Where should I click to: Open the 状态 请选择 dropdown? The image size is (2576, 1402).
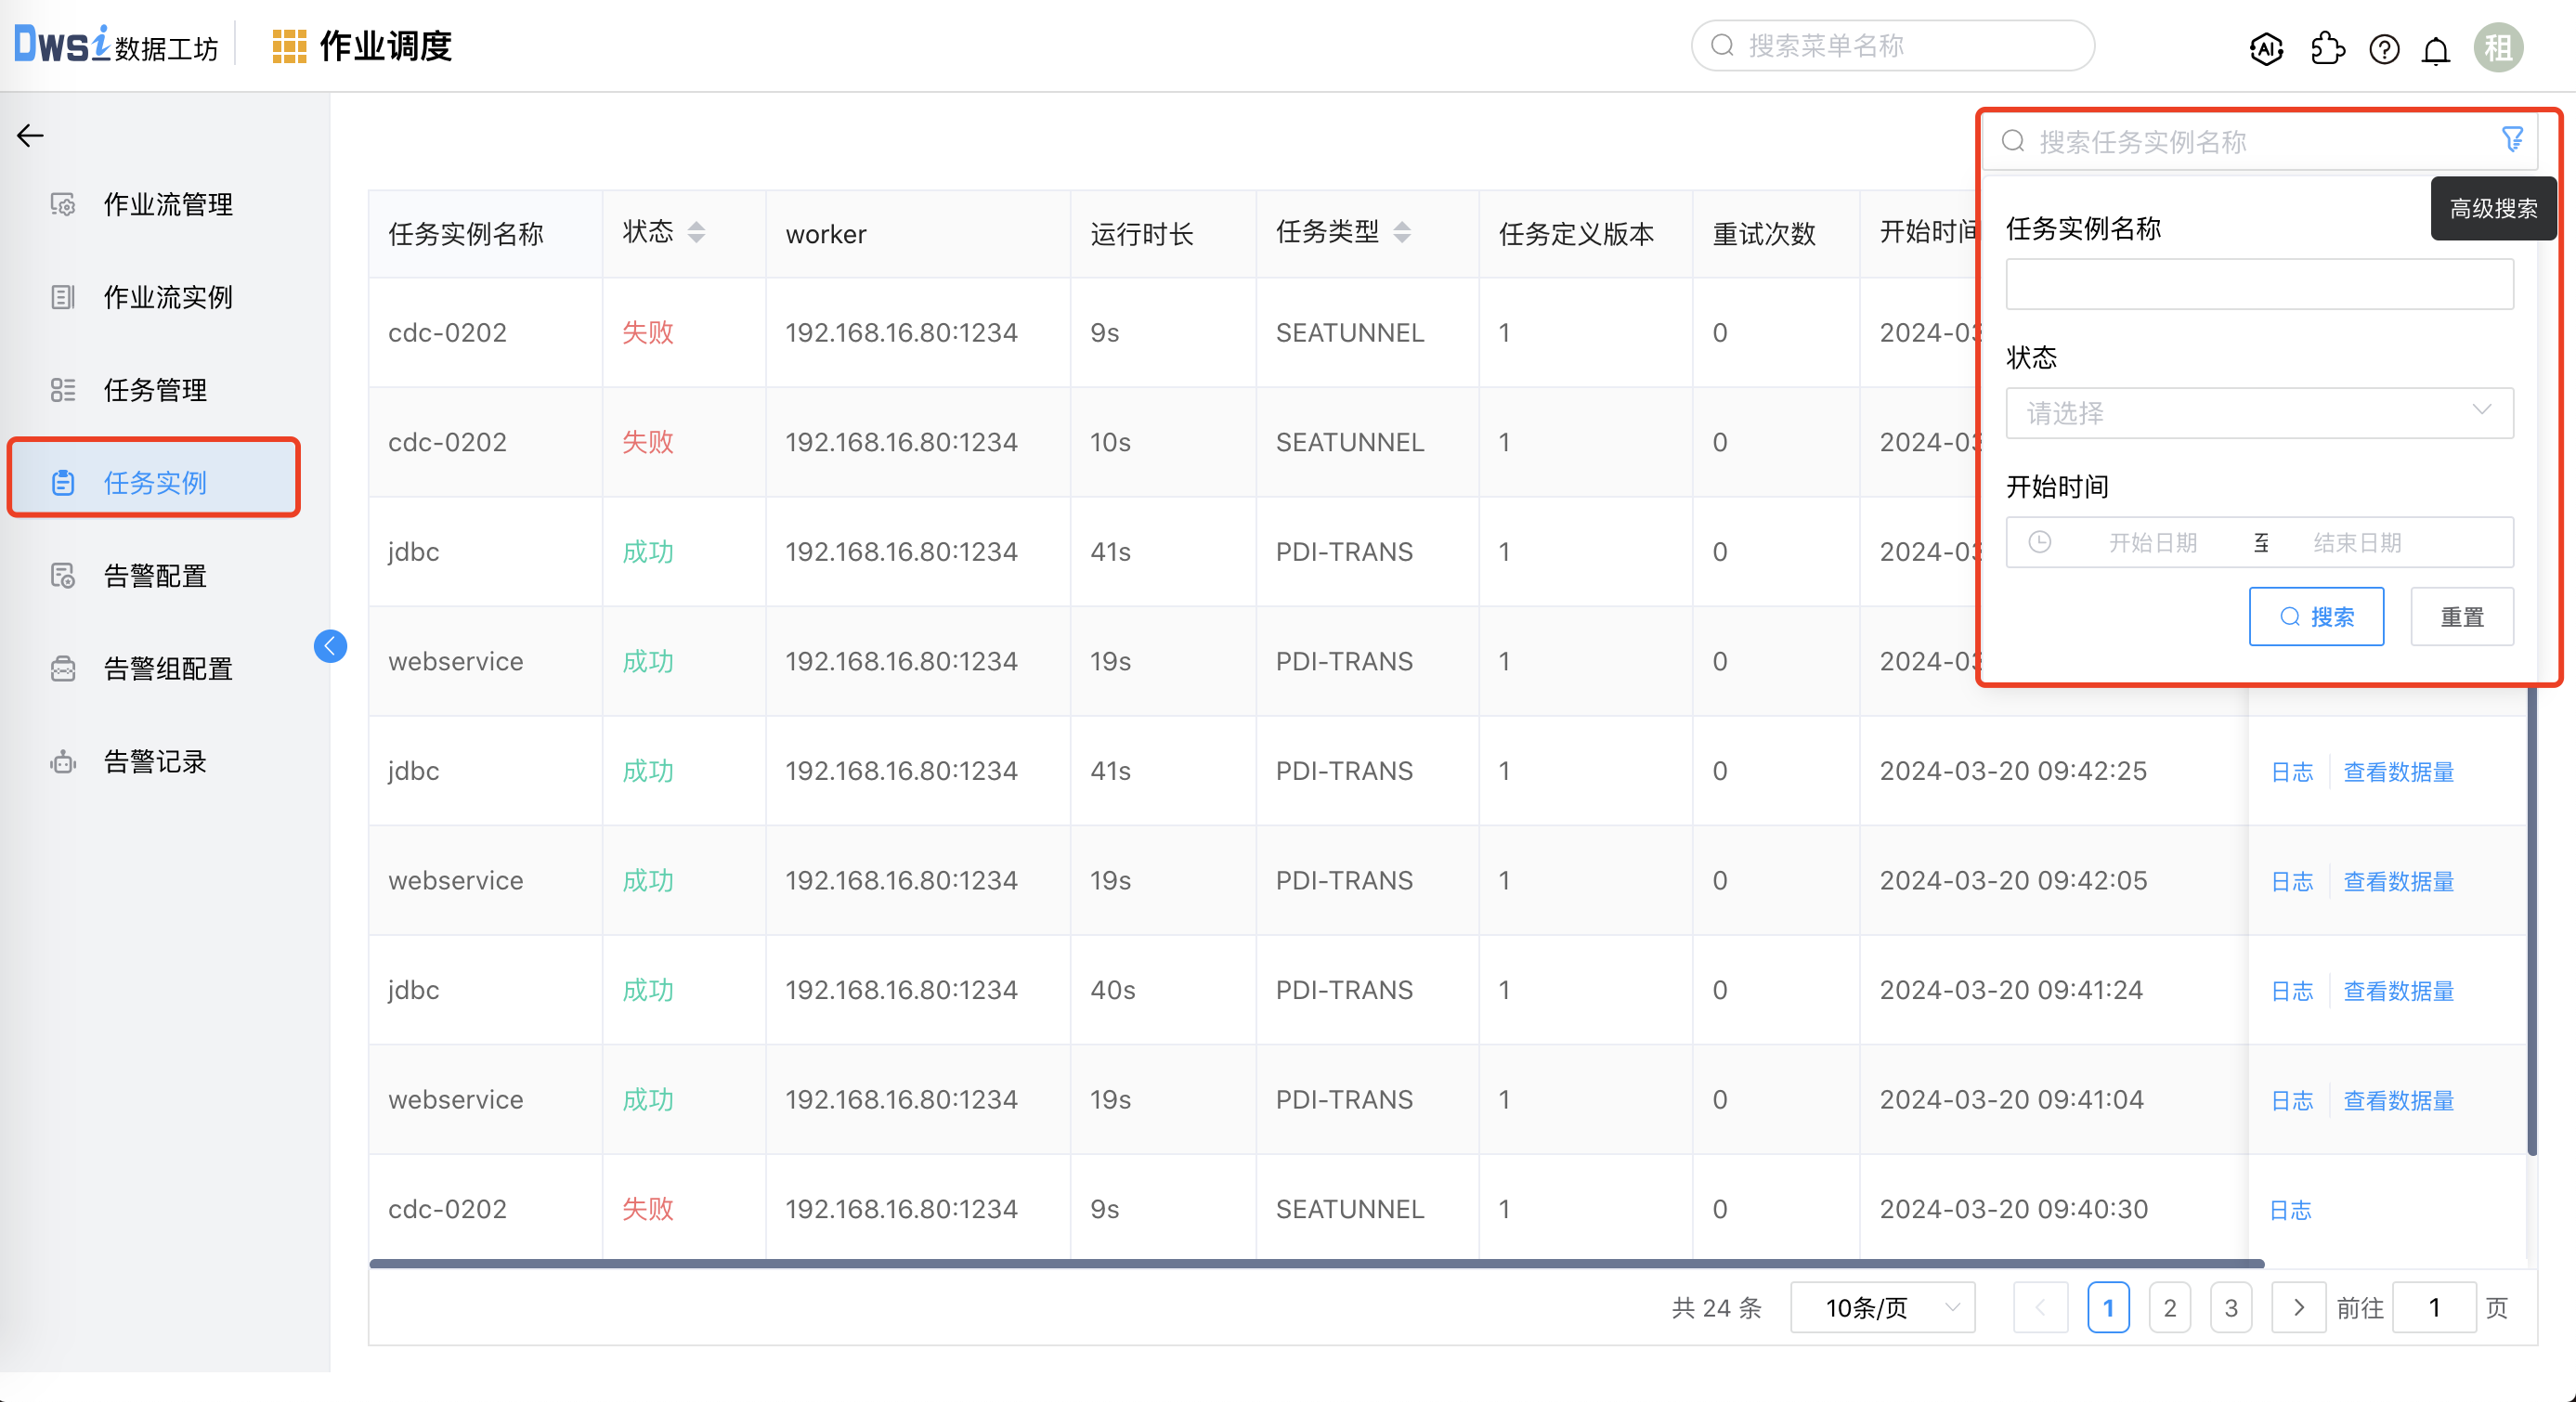2259,412
